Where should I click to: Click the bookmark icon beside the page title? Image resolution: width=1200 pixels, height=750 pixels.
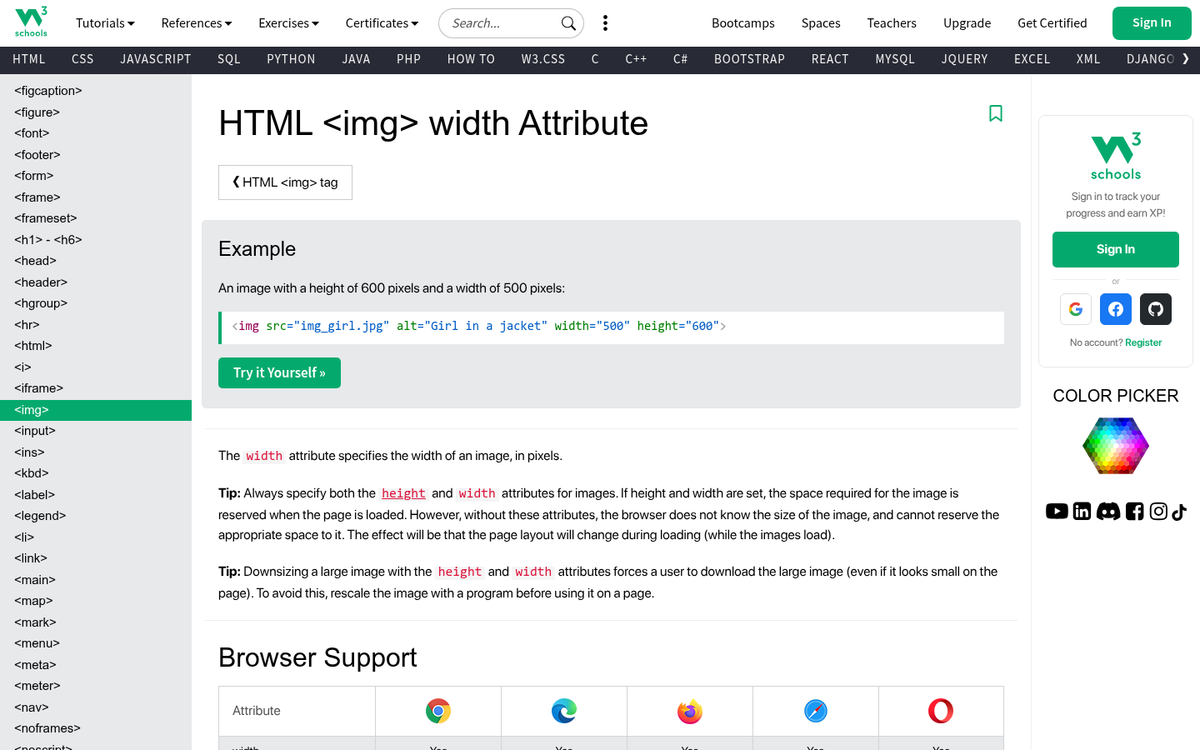pos(995,113)
